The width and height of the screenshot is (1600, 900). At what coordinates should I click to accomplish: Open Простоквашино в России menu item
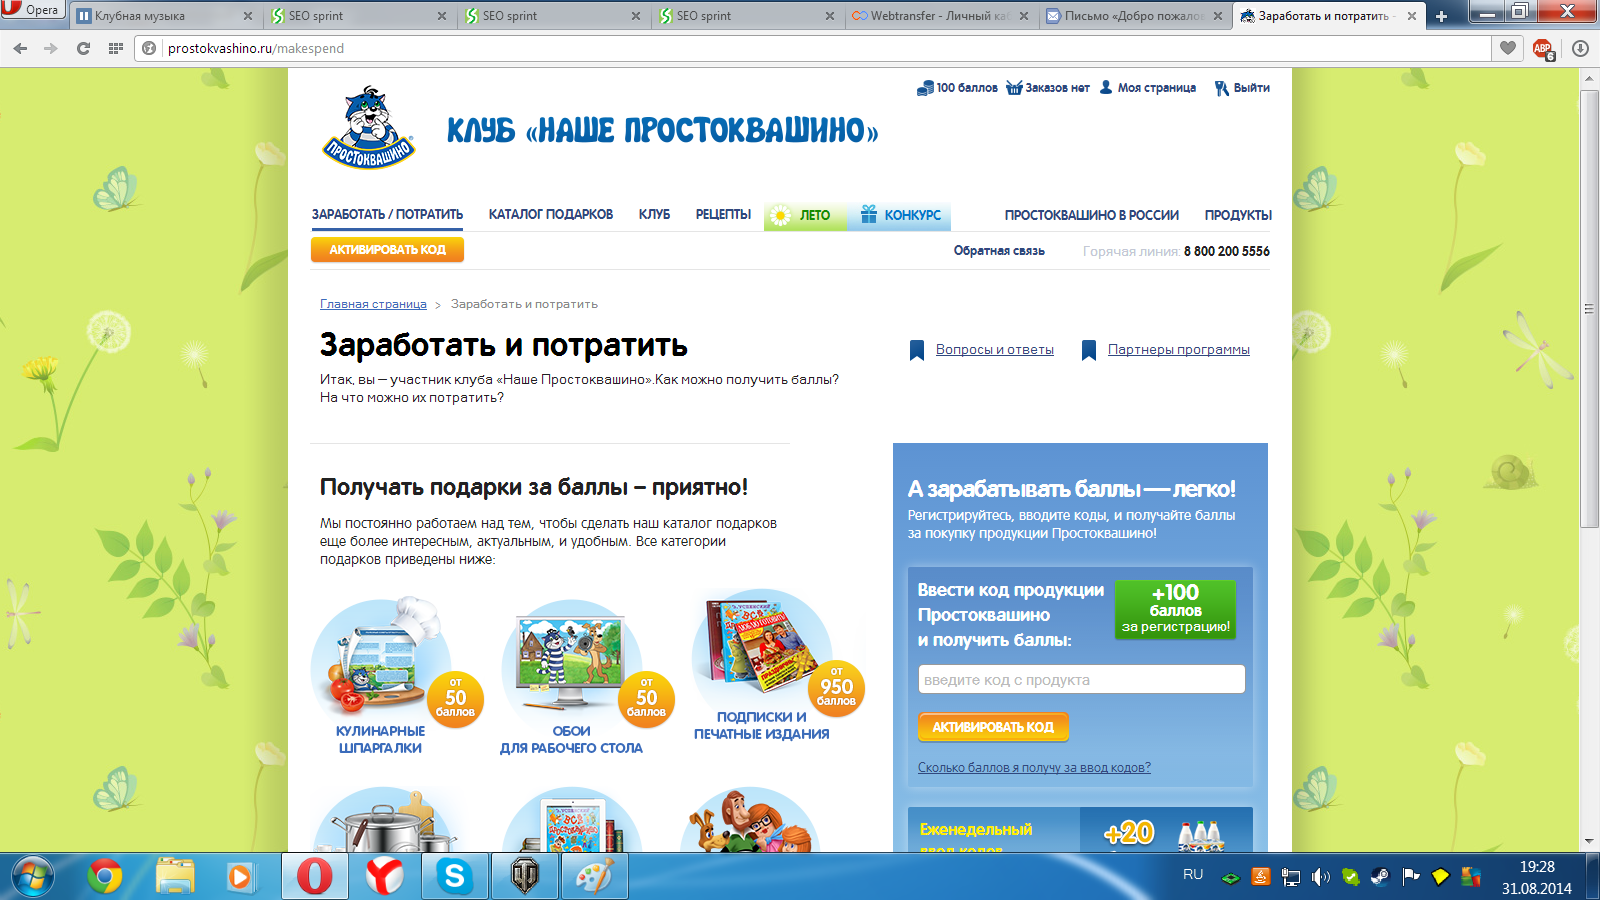coord(1092,215)
